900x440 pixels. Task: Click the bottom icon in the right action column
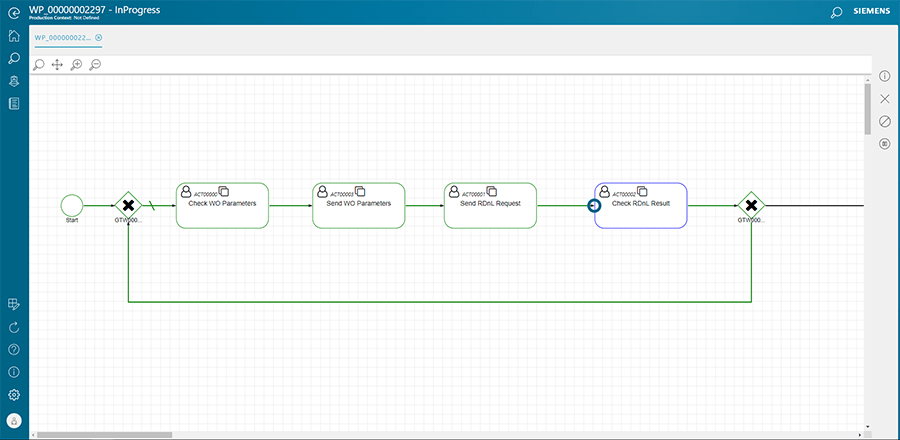885,143
